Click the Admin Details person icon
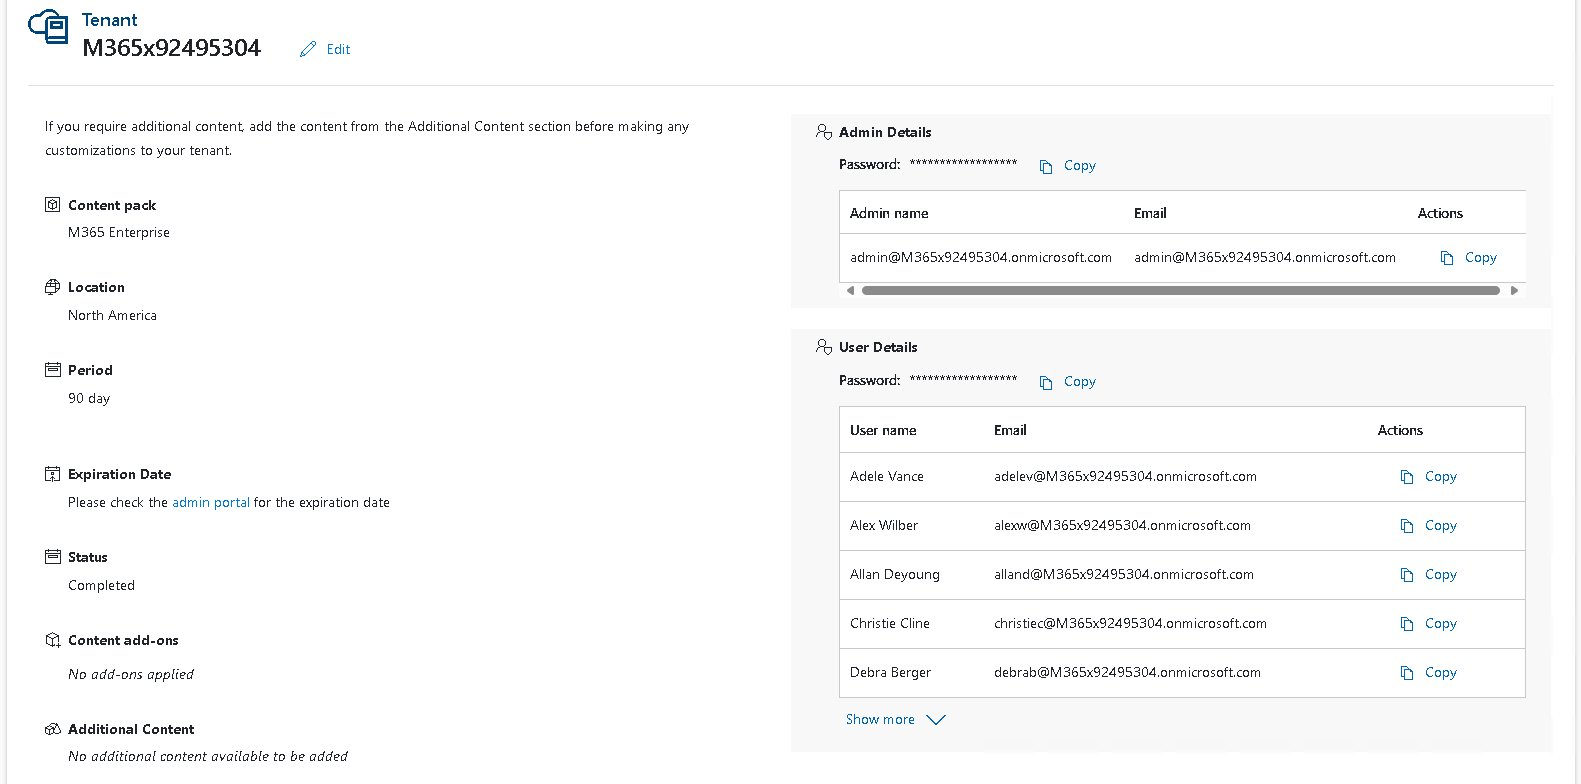Screen dimensions: 1581x784 coord(824,132)
